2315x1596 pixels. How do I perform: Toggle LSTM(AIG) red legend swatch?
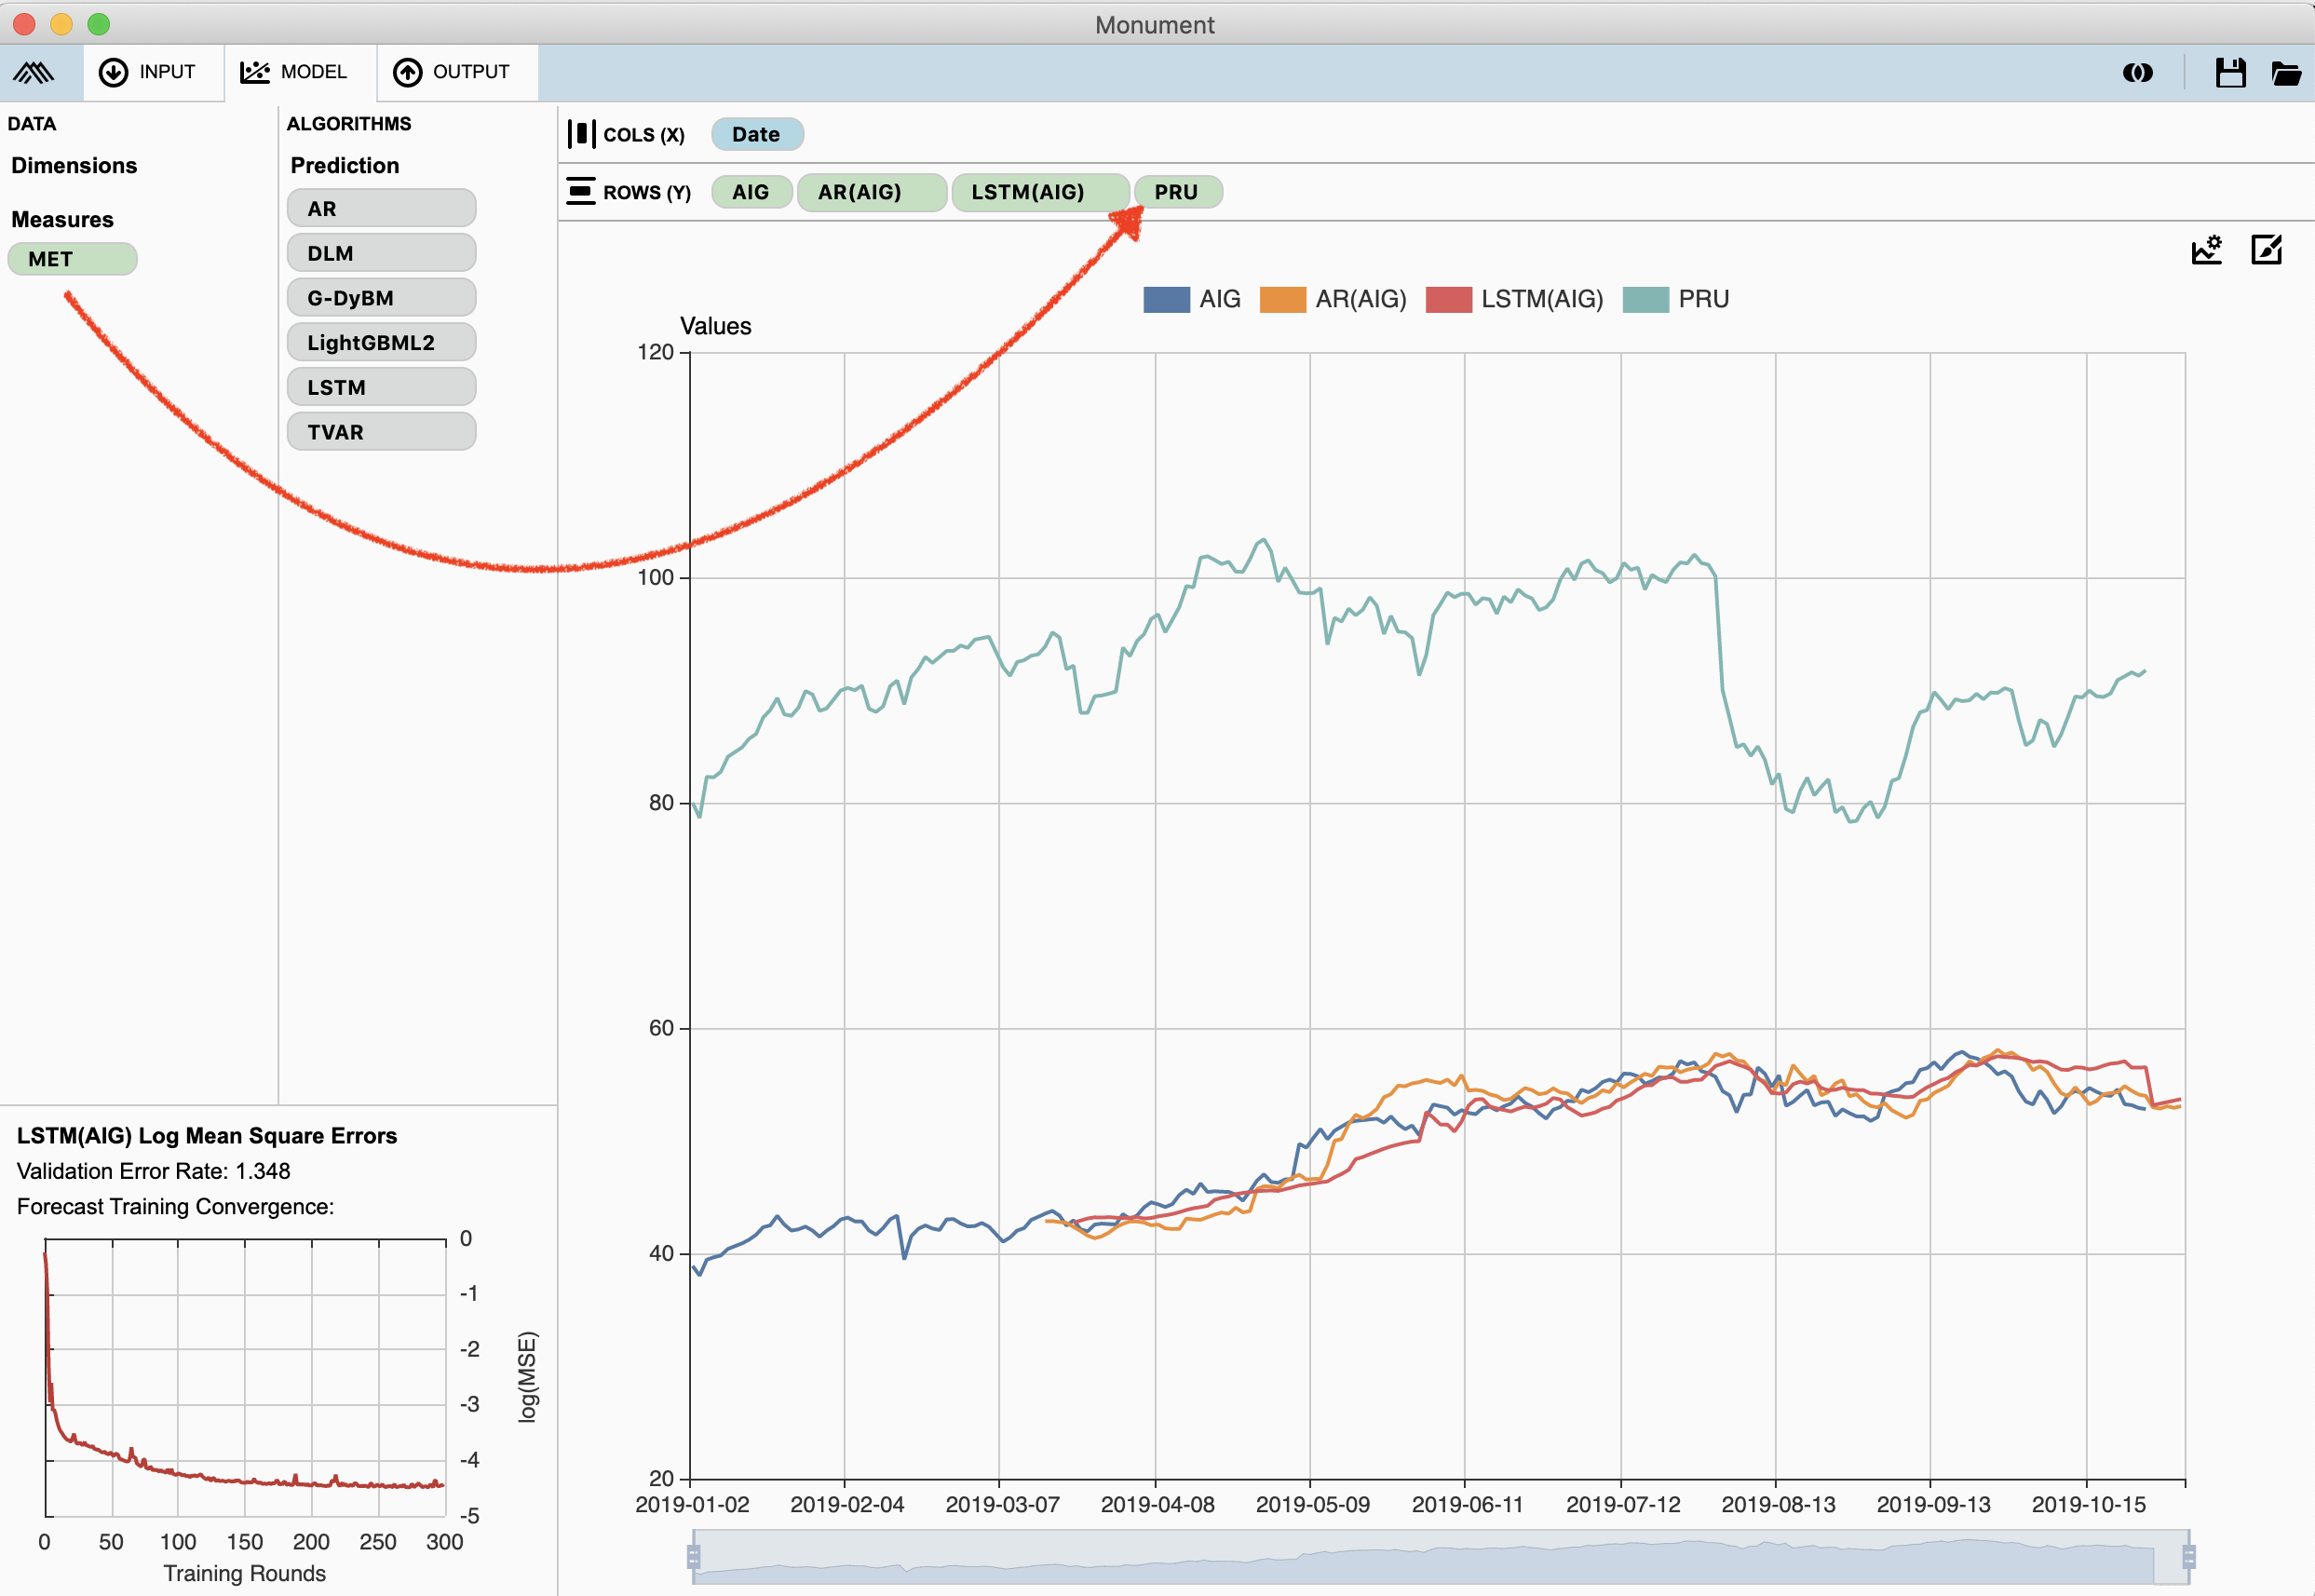[1448, 299]
